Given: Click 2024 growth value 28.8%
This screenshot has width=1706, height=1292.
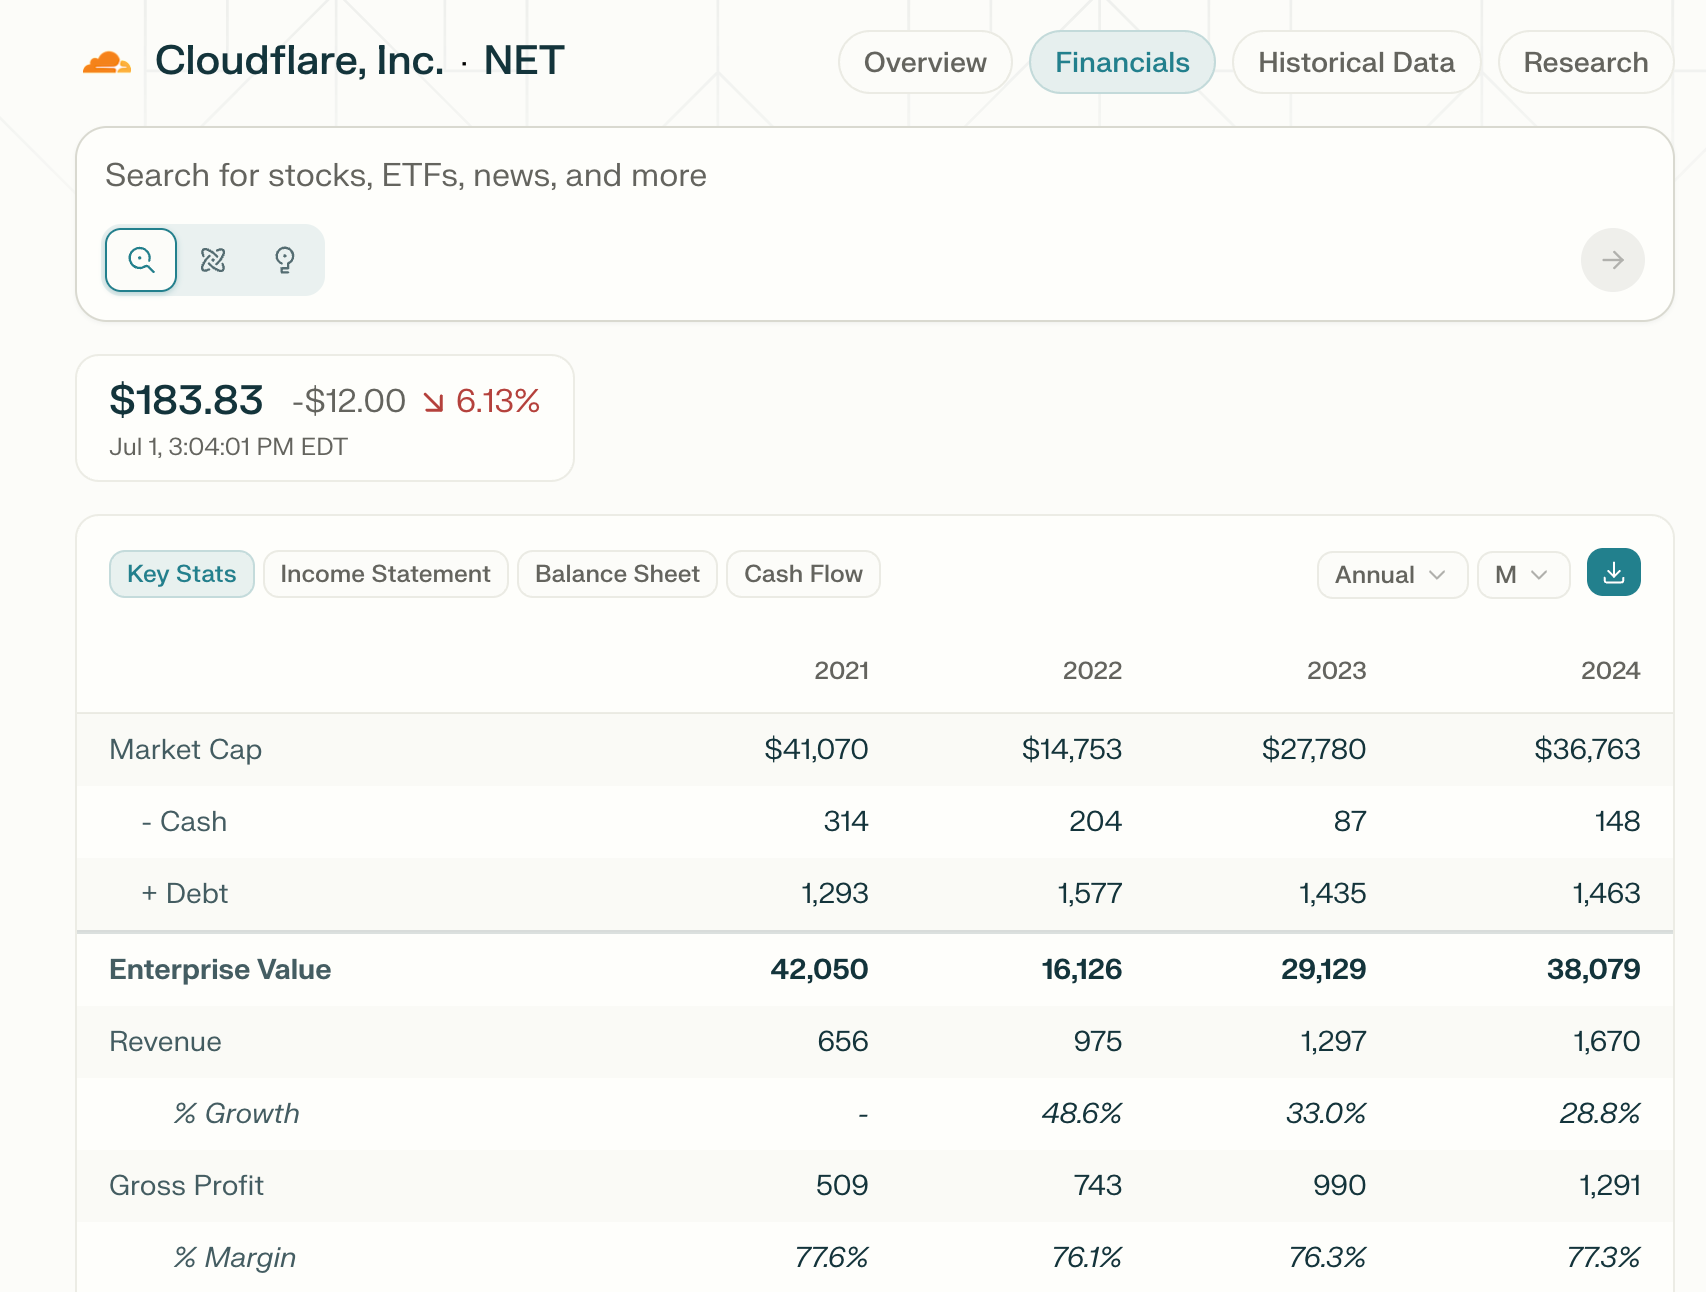Looking at the screenshot, I should (x=1600, y=1114).
